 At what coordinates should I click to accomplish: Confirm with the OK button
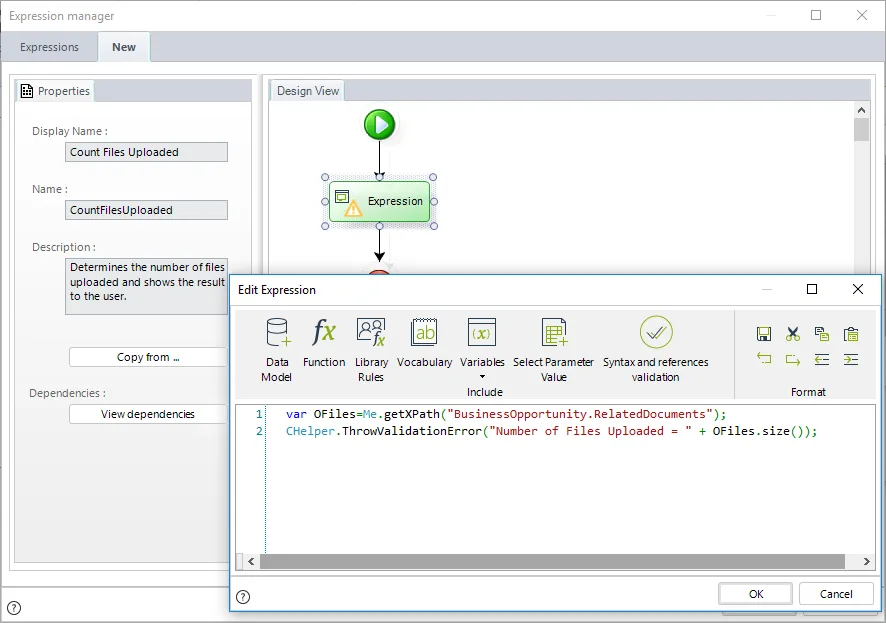(x=756, y=594)
